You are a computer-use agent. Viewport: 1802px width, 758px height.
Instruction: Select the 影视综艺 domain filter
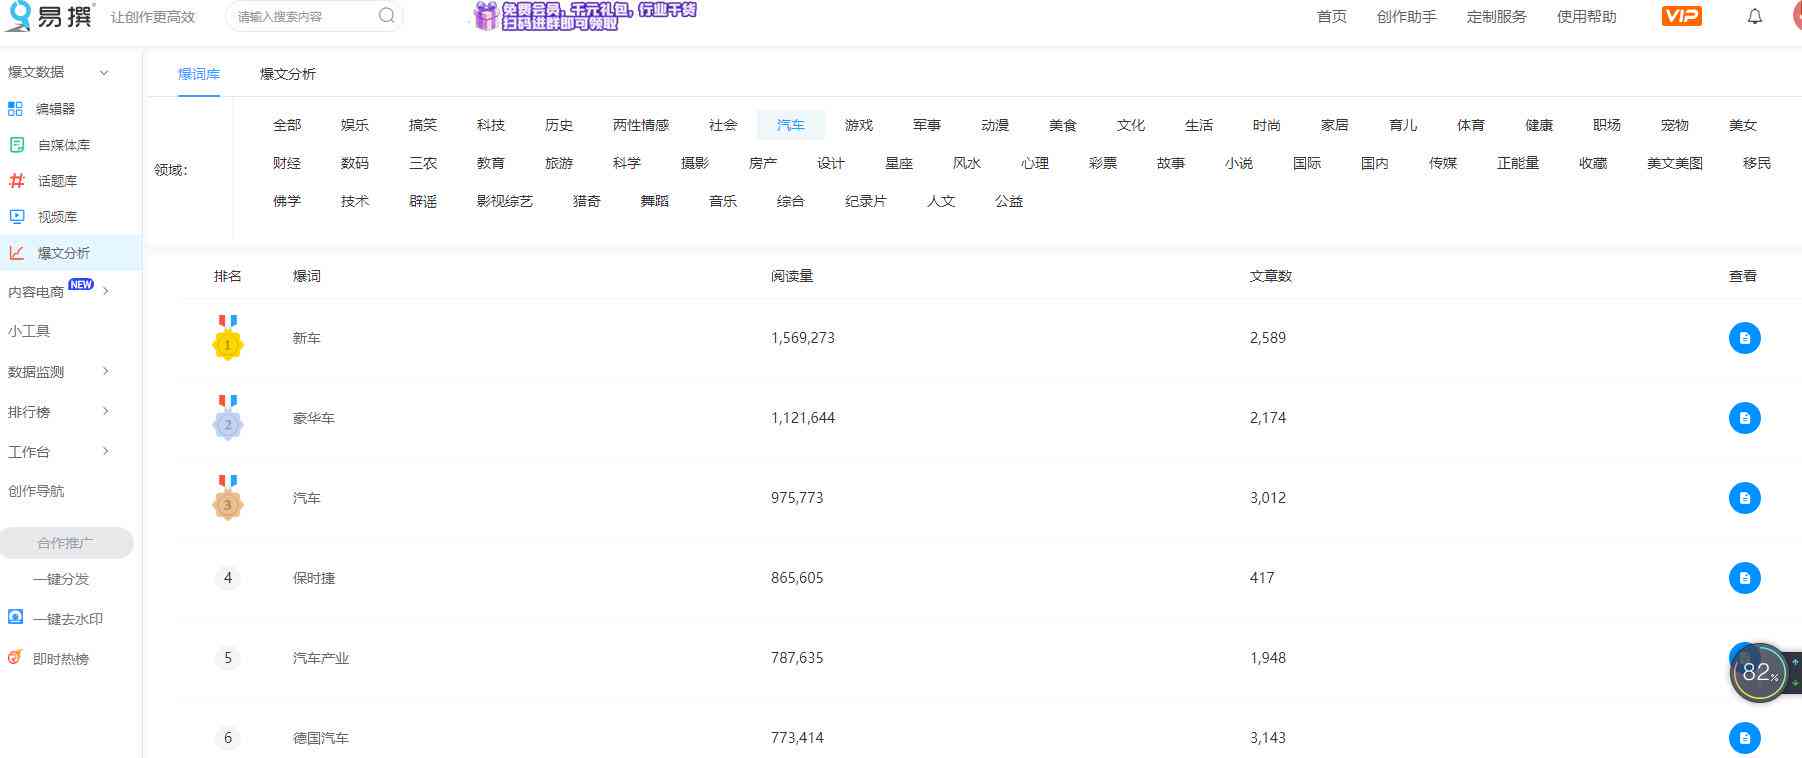(505, 201)
